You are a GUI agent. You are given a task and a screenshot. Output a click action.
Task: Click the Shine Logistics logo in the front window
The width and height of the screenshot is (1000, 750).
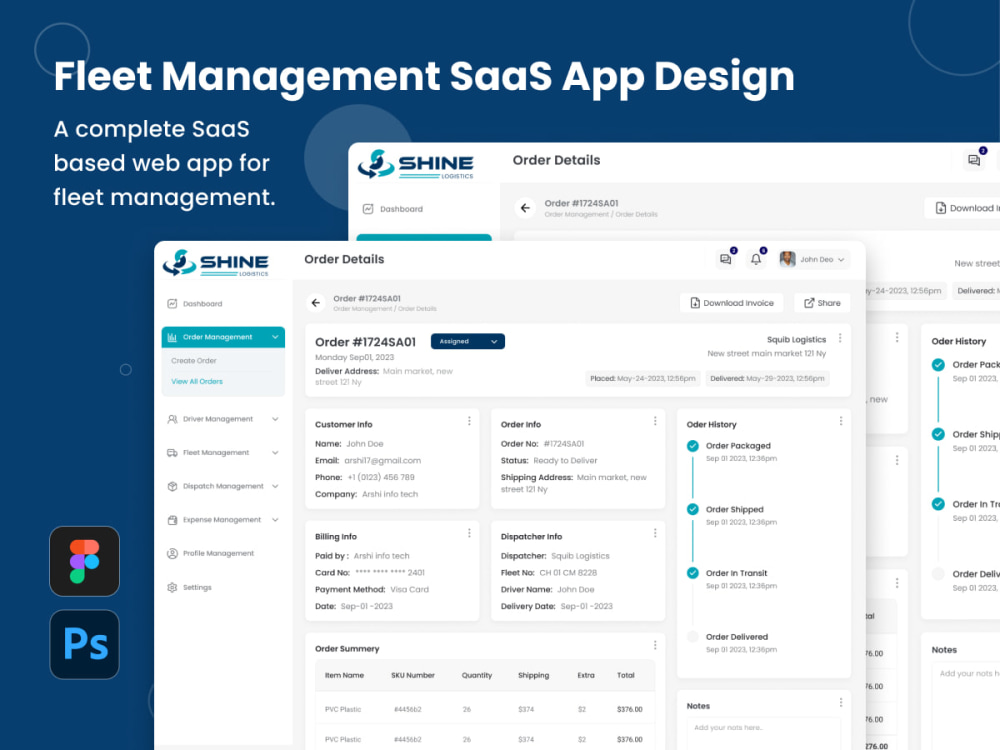216,263
